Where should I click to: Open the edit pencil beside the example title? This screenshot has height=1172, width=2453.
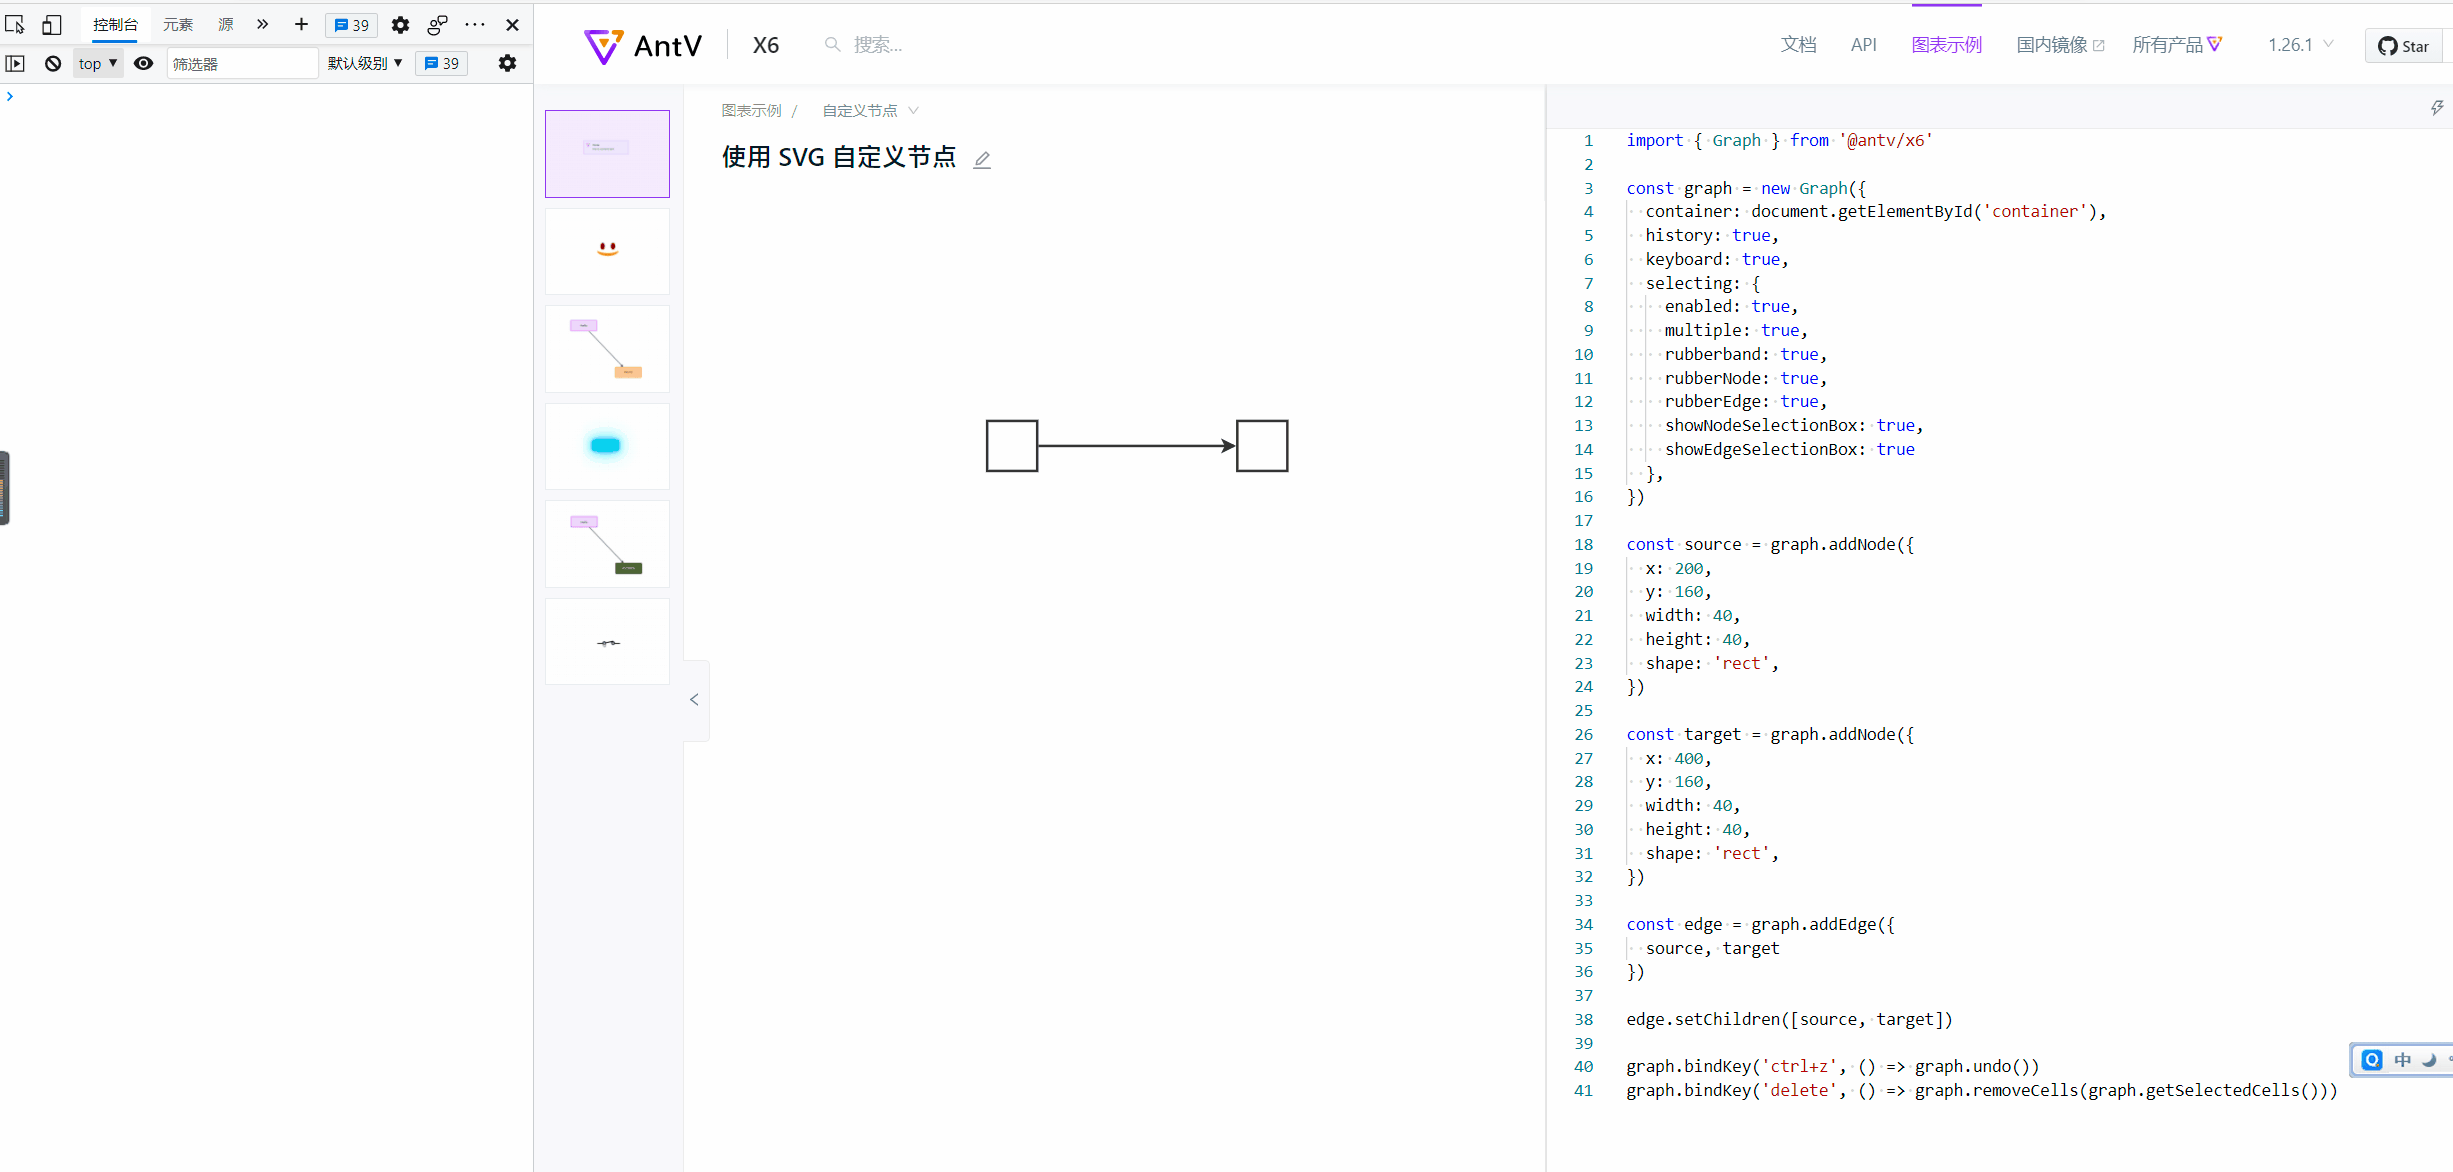(x=982, y=159)
